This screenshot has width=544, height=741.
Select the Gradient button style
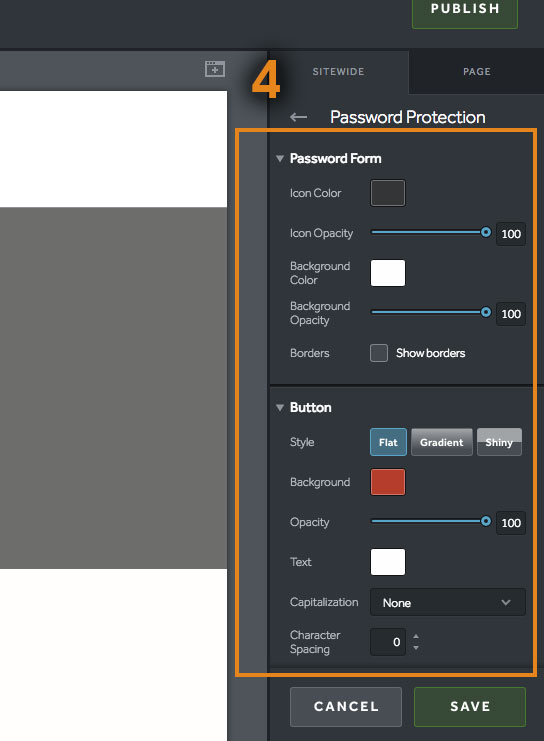click(x=441, y=442)
